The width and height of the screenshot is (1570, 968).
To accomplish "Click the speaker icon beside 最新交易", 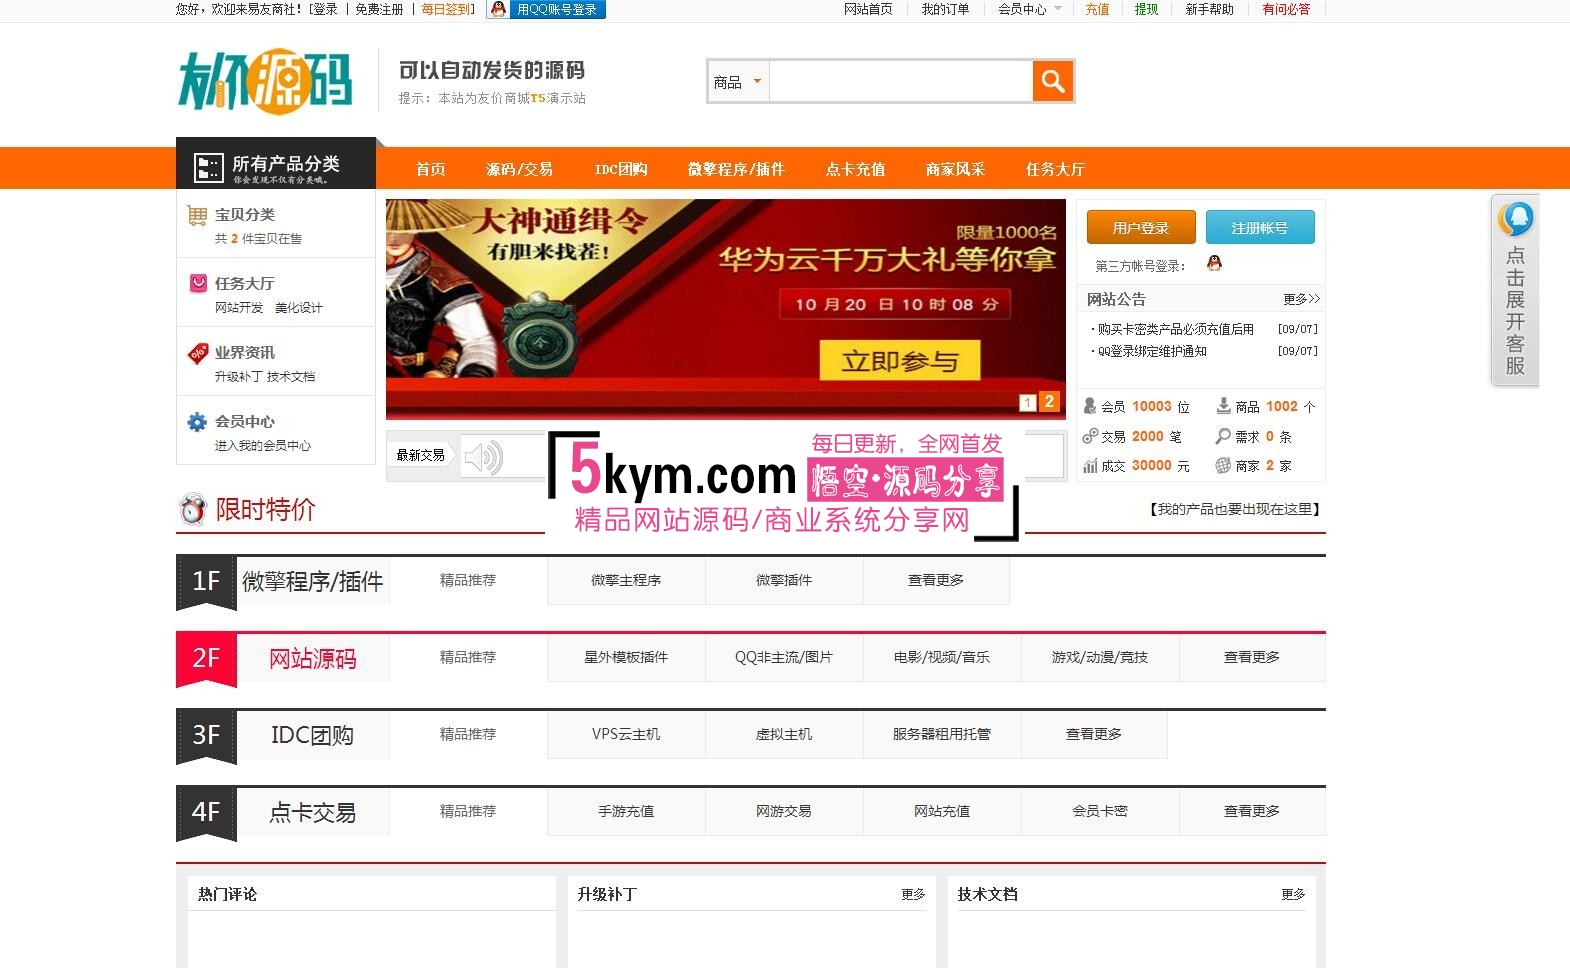I will [x=484, y=457].
